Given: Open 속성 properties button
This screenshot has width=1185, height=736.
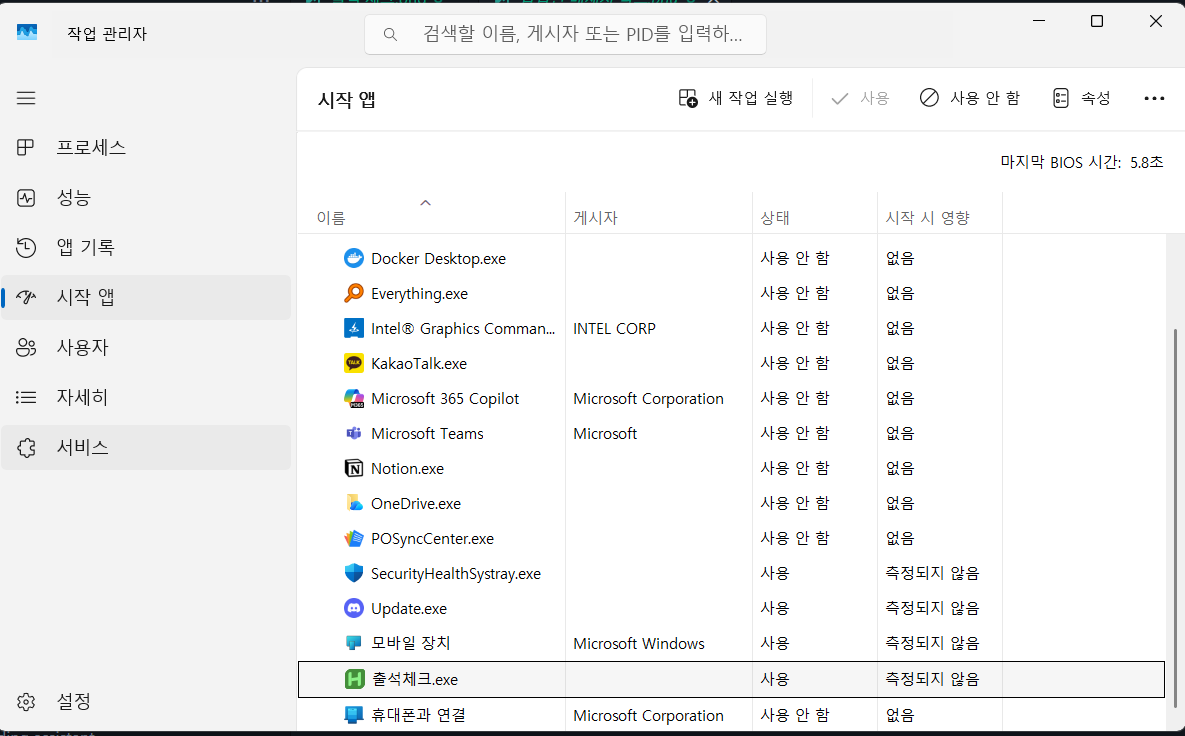Looking at the screenshot, I should (x=1081, y=98).
